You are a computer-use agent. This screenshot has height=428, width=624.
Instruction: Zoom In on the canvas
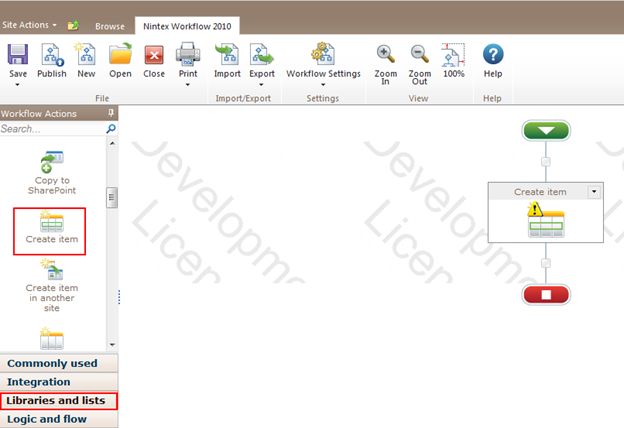click(x=386, y=64)
